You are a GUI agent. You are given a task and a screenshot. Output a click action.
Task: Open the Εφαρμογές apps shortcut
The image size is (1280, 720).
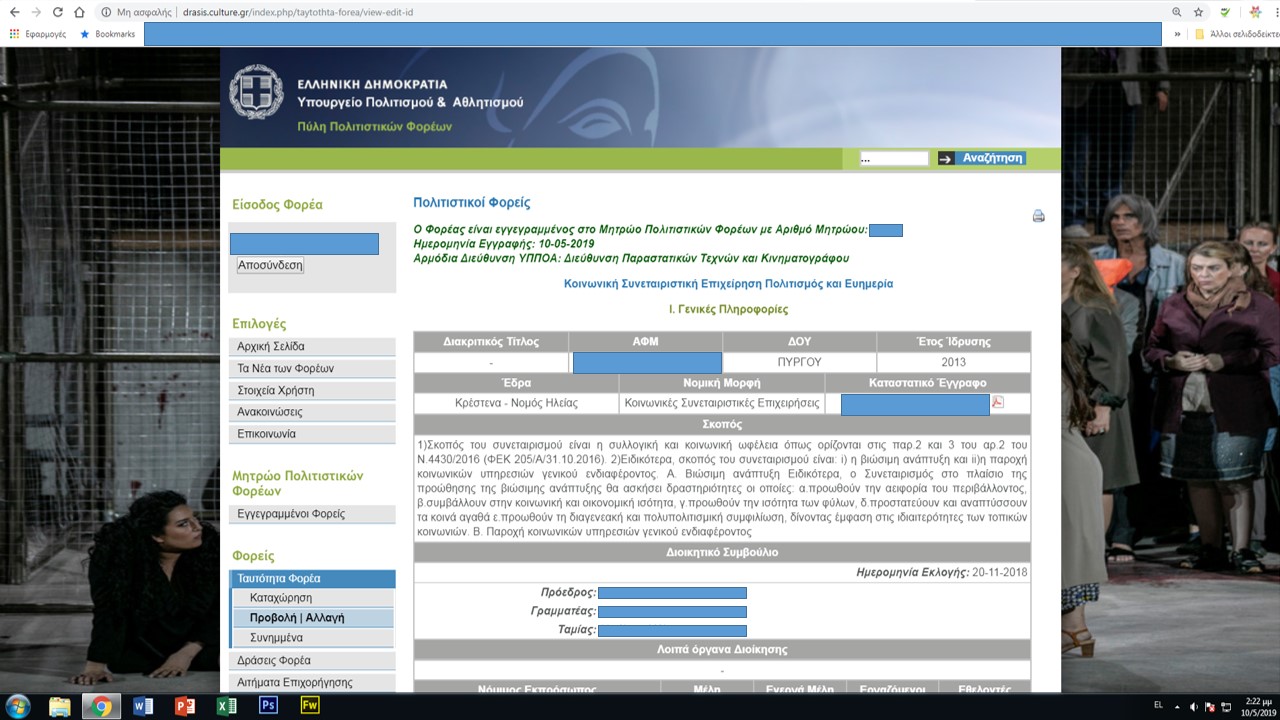pyautogui.click(x=37, y=34)
